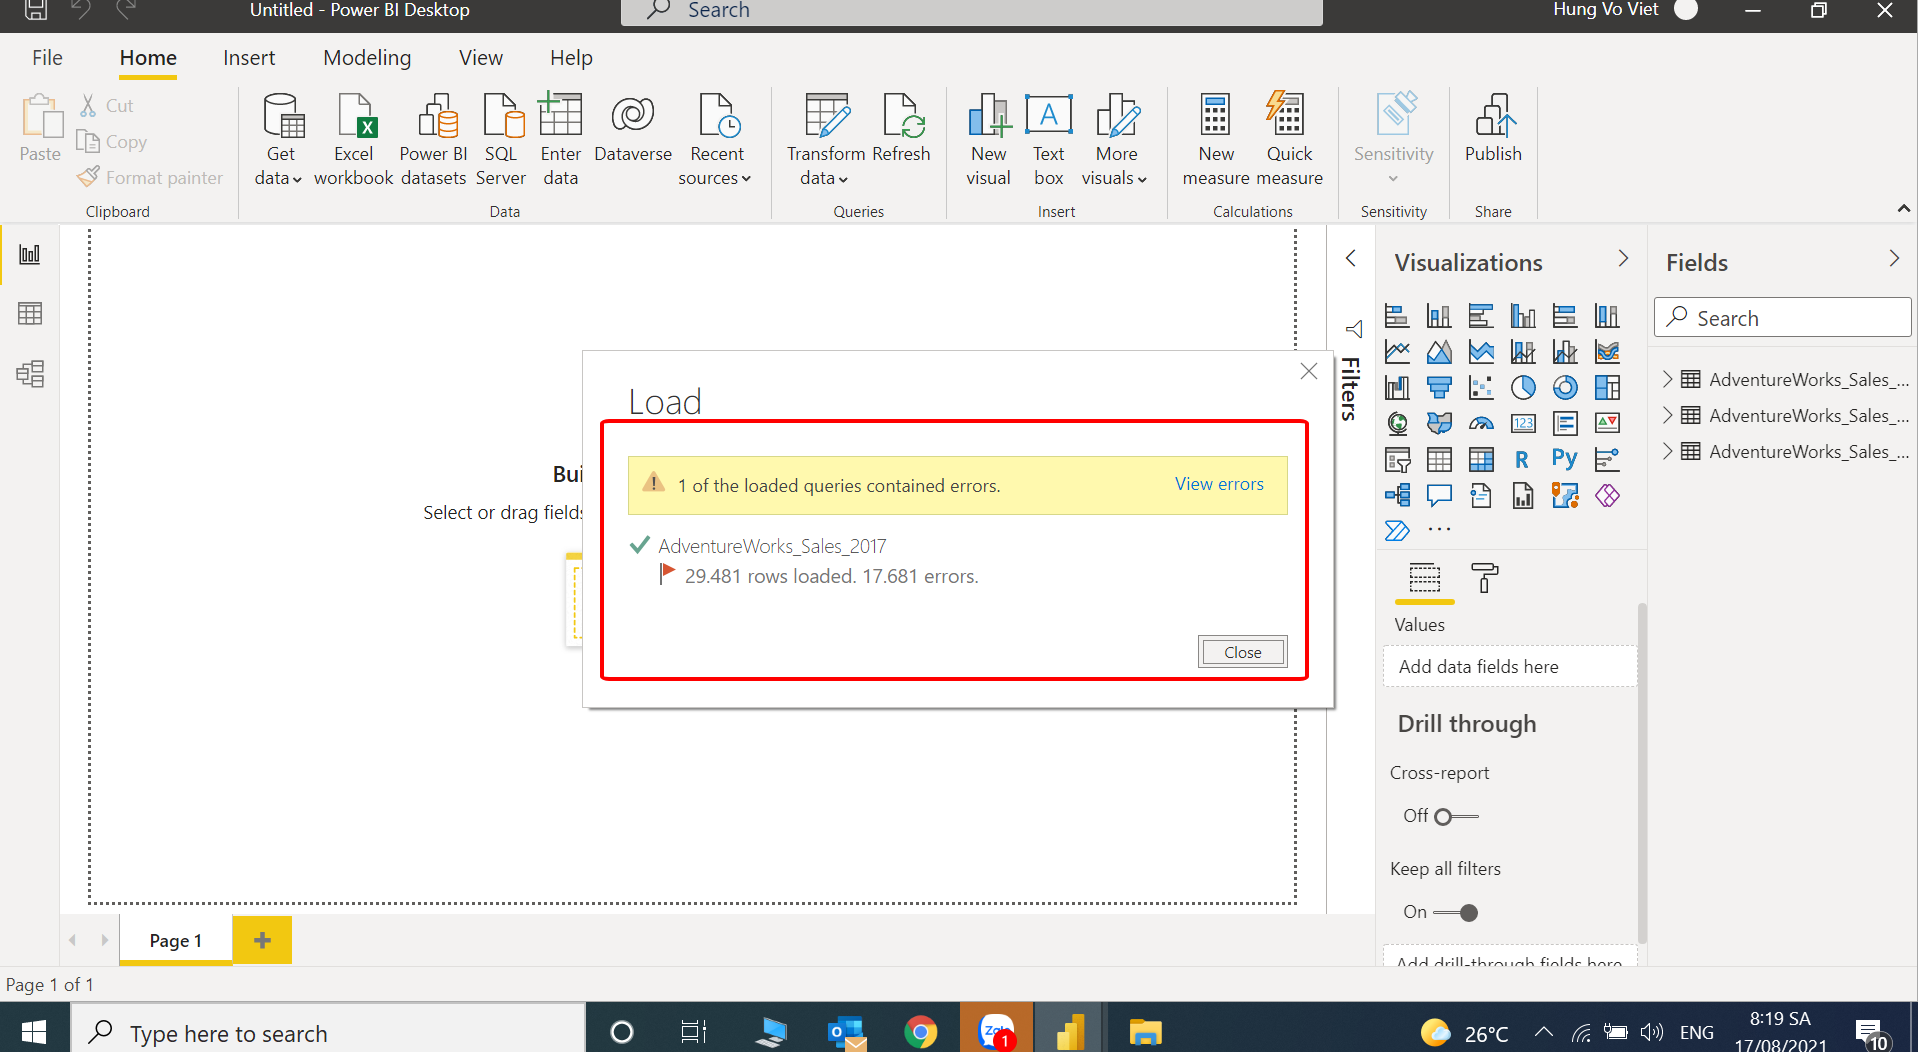Select the Power Apps visual

pos(1607,496)
